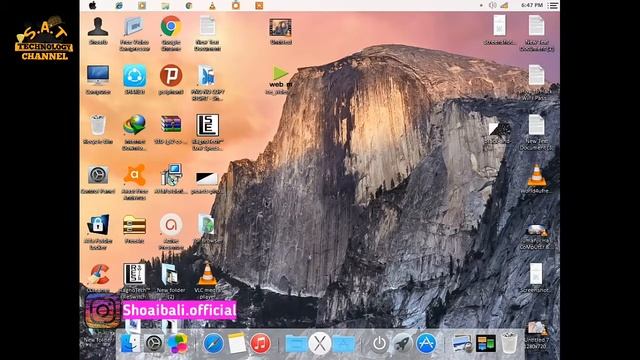Image resolution: width=640 pixels, height=360 pixels.
Task: Open the Untitled 7 1280x720 desktop file
Action: 536,329
